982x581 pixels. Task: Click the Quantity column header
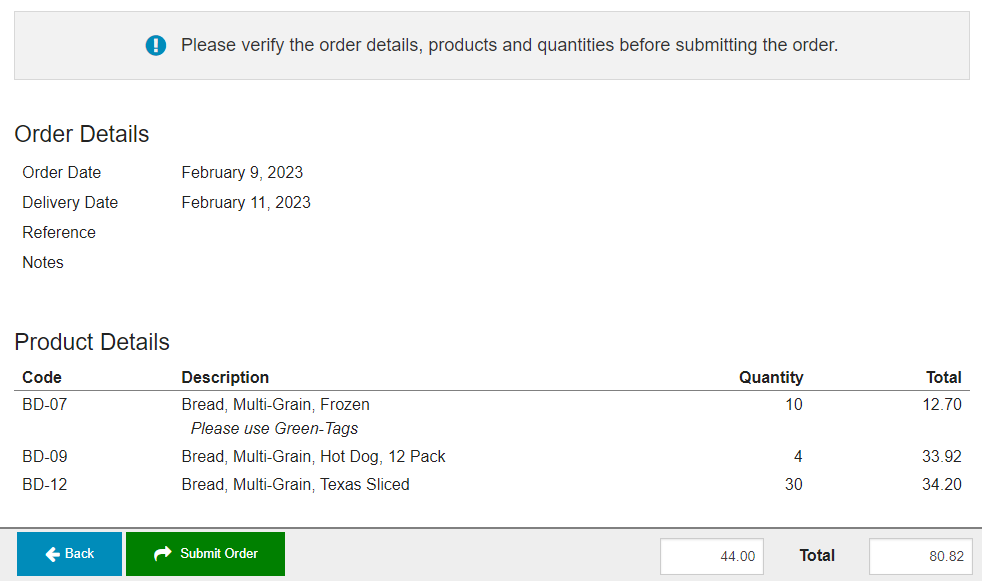(x=771, y=378)
